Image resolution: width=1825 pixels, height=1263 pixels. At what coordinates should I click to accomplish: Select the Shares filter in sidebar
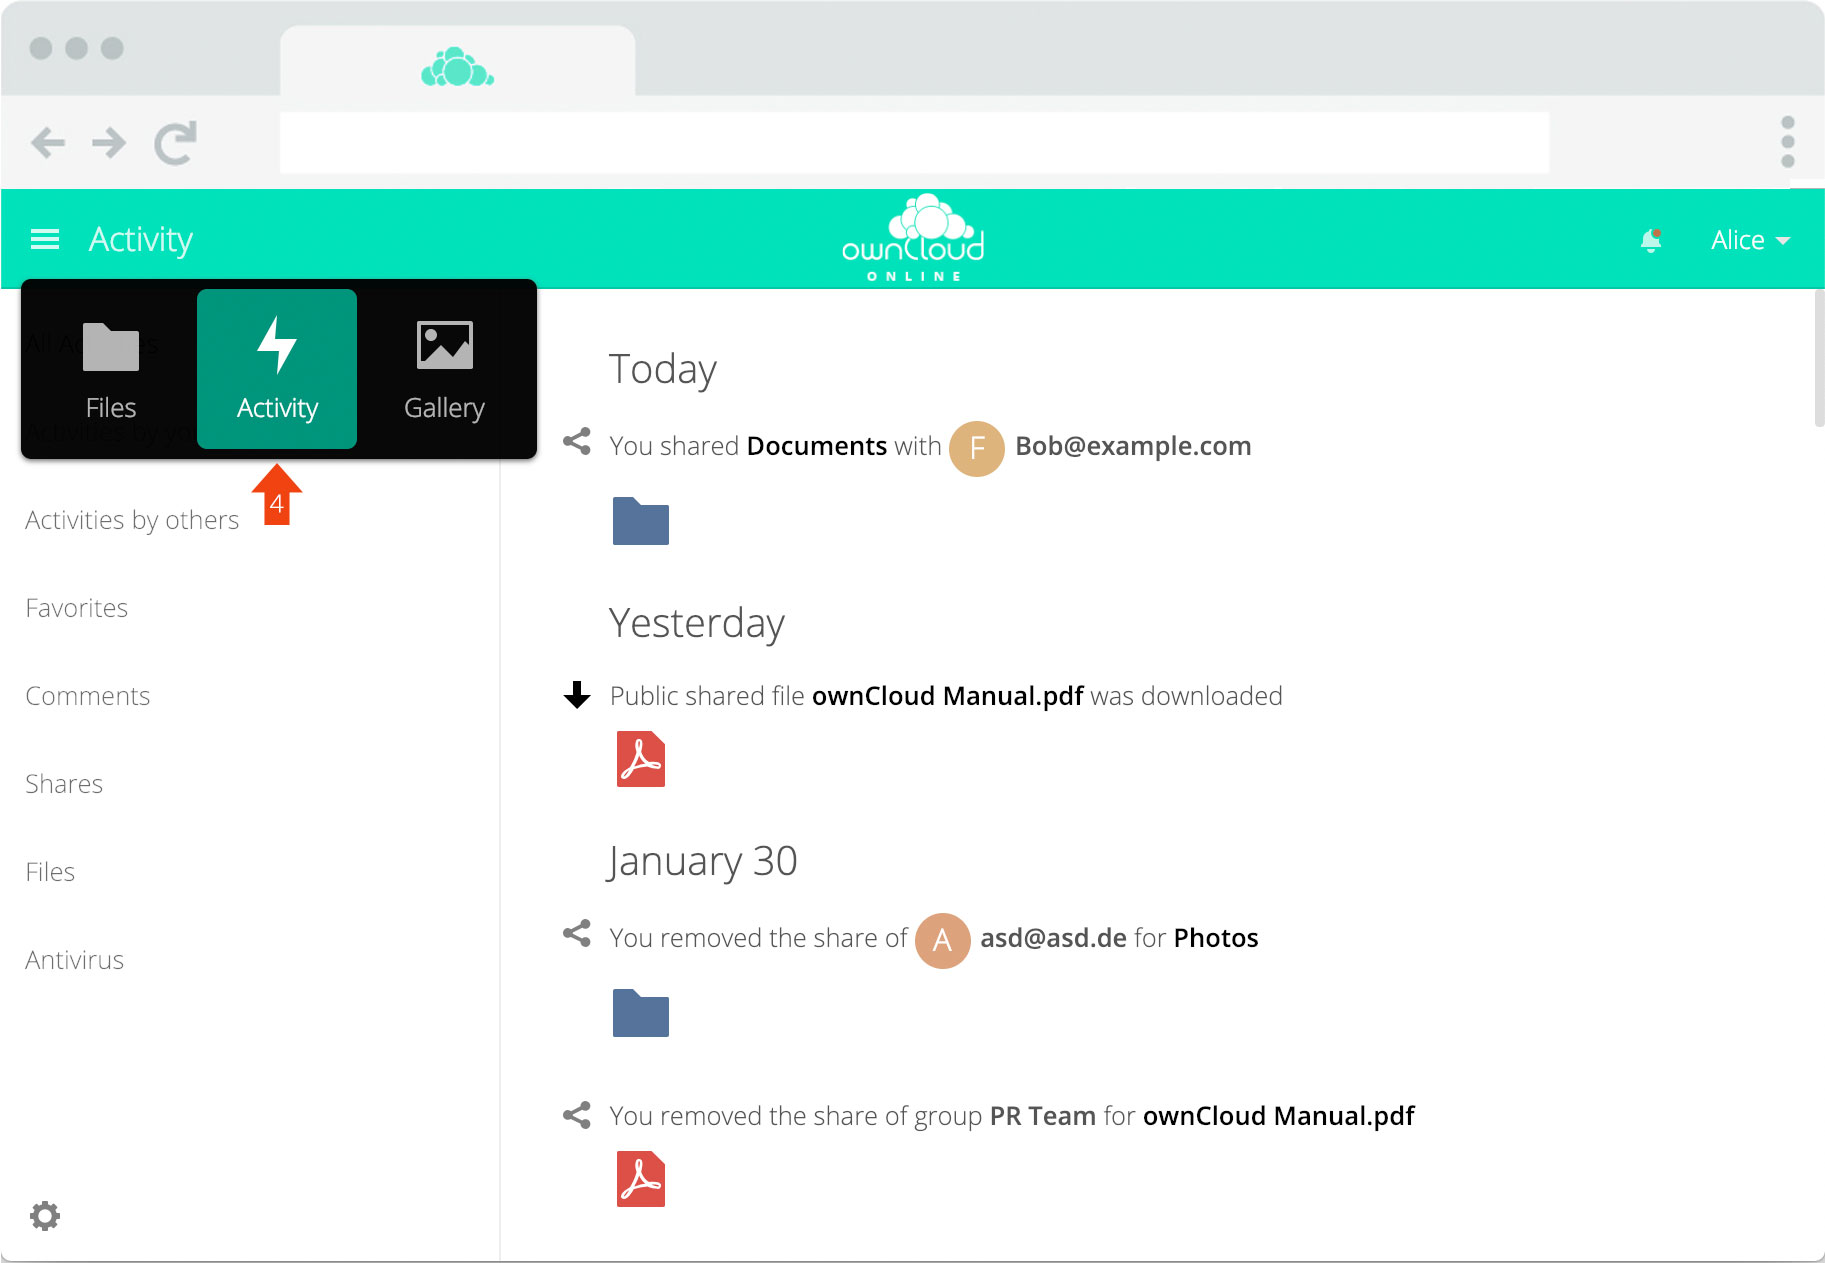pyautogui.click(x=64, y=784)
